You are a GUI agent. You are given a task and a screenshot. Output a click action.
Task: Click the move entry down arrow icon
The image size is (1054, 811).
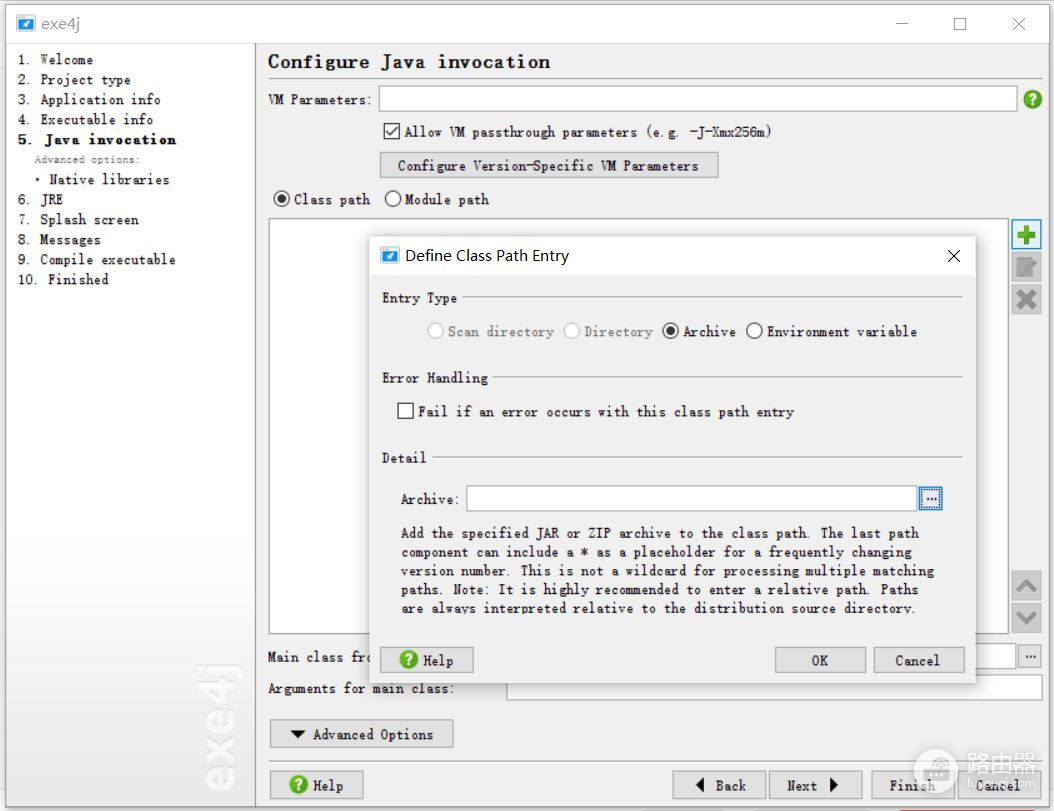(1026, 617)
